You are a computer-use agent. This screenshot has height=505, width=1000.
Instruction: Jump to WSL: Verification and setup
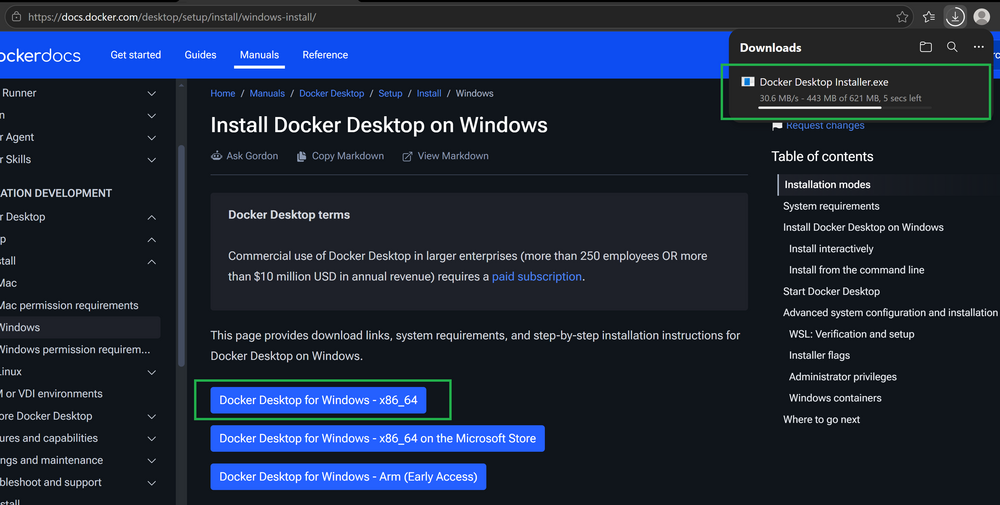tap(851, 334)
